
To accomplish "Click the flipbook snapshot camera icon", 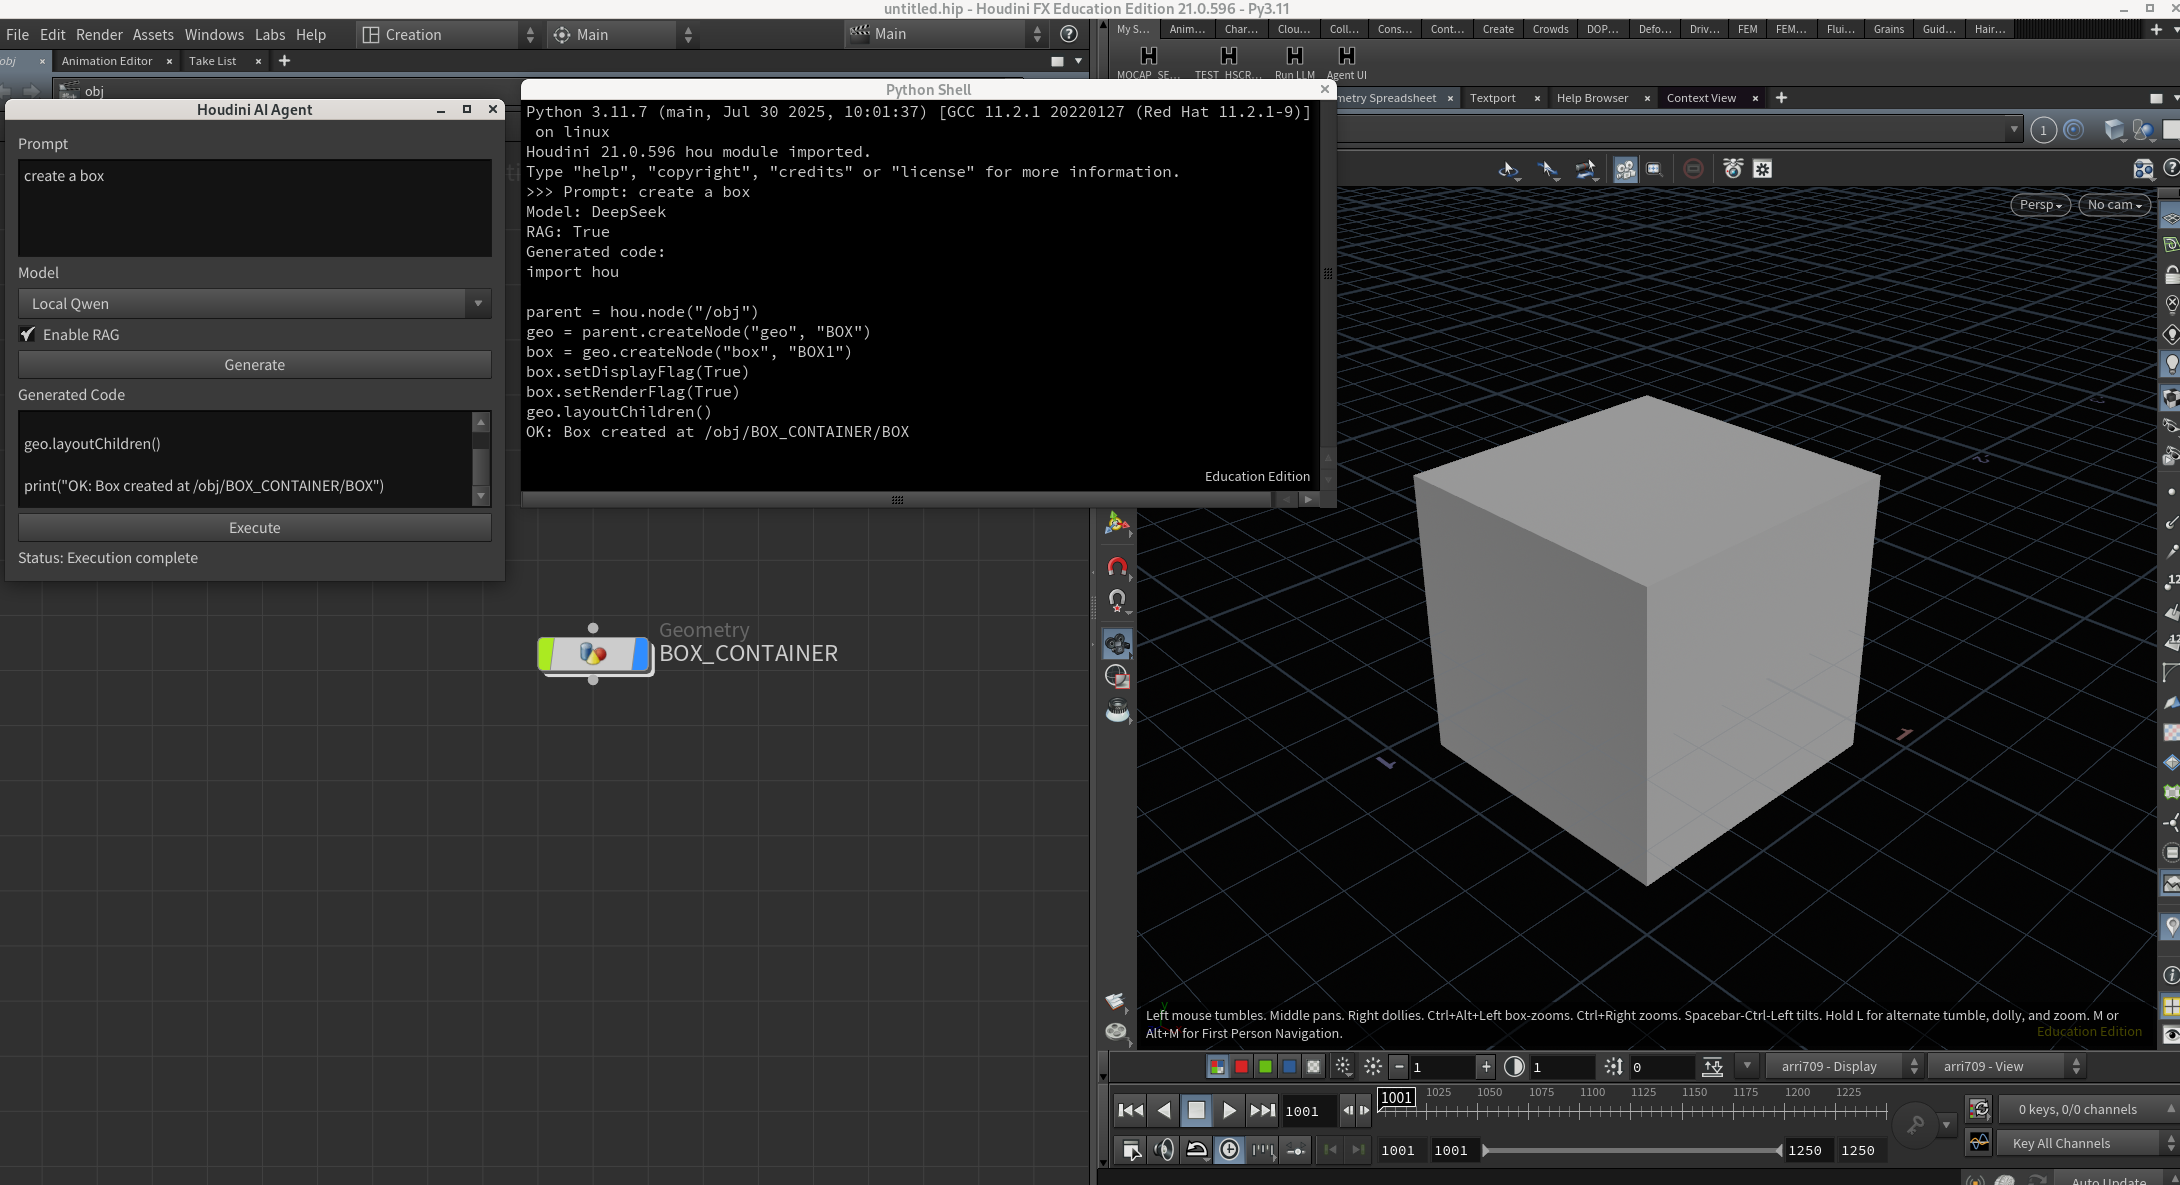I will (x=1733, y=169).
